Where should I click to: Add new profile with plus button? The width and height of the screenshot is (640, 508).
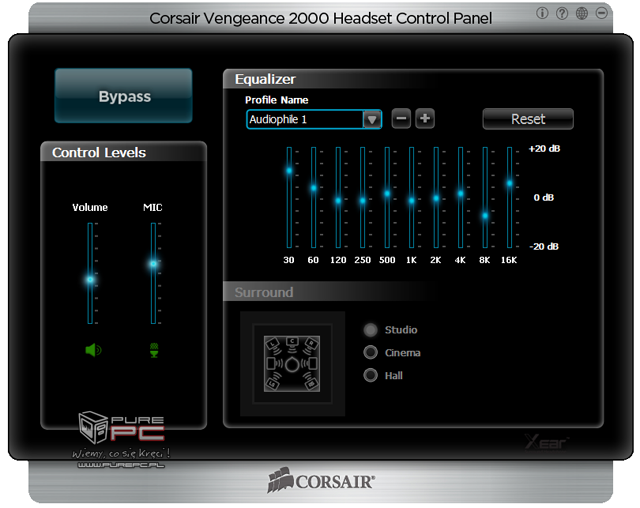pos(425,119)
